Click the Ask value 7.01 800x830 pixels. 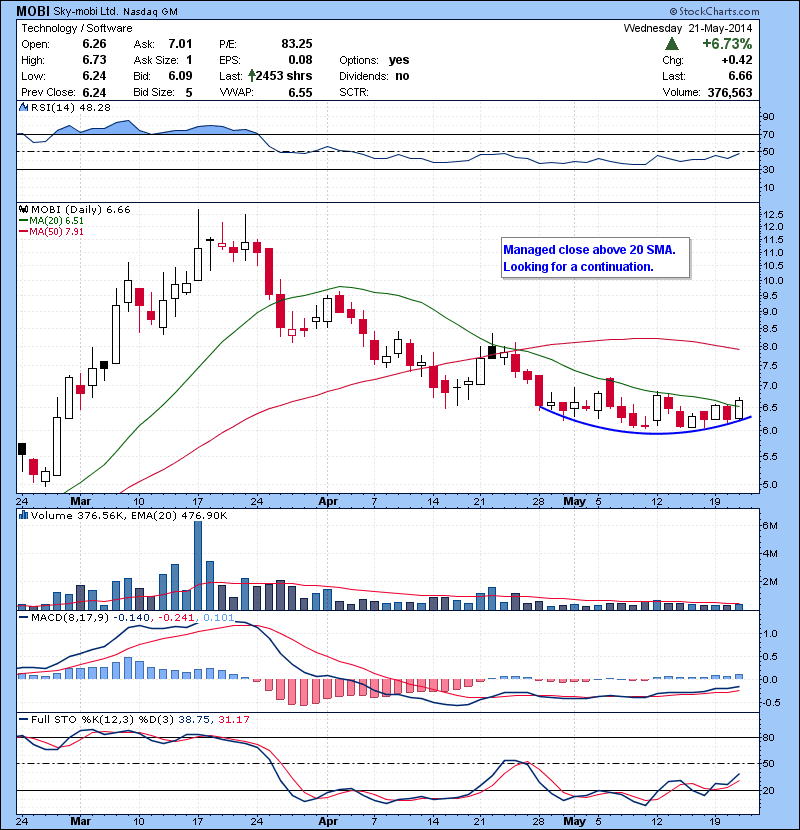pos(180,44)
